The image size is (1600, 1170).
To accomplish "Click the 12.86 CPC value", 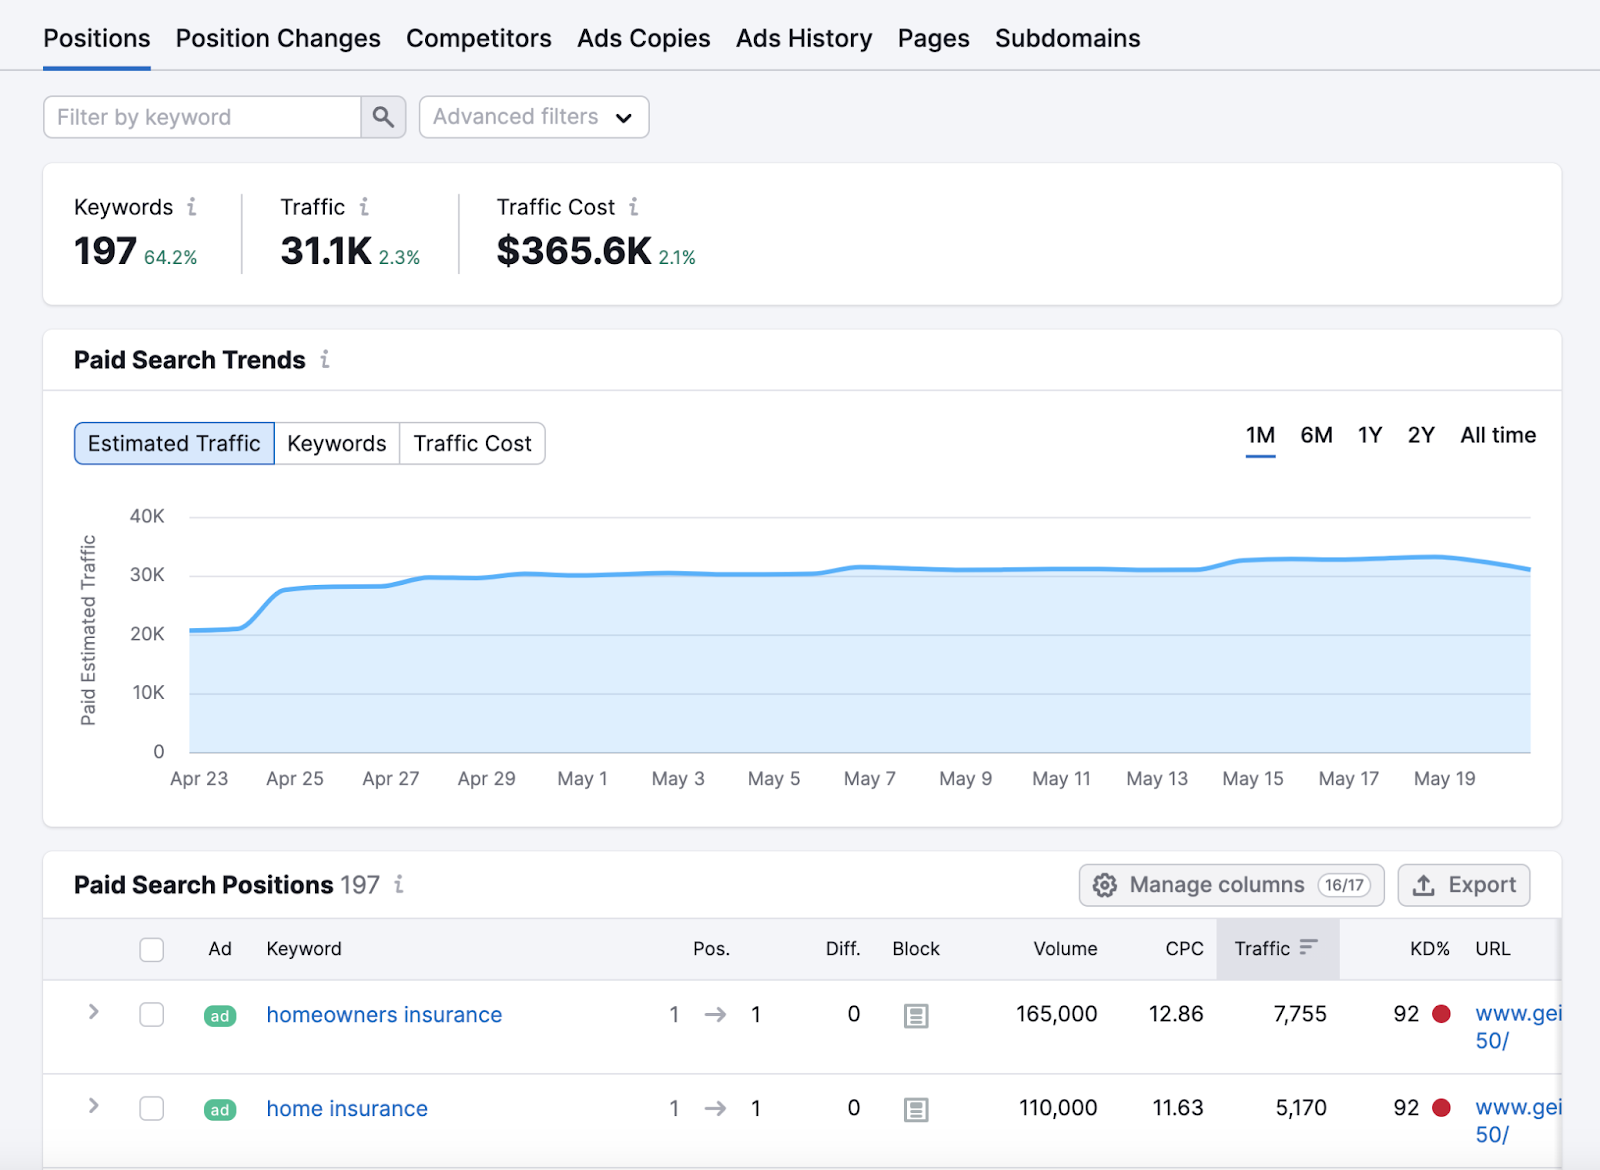I will pos(1176,1014).
